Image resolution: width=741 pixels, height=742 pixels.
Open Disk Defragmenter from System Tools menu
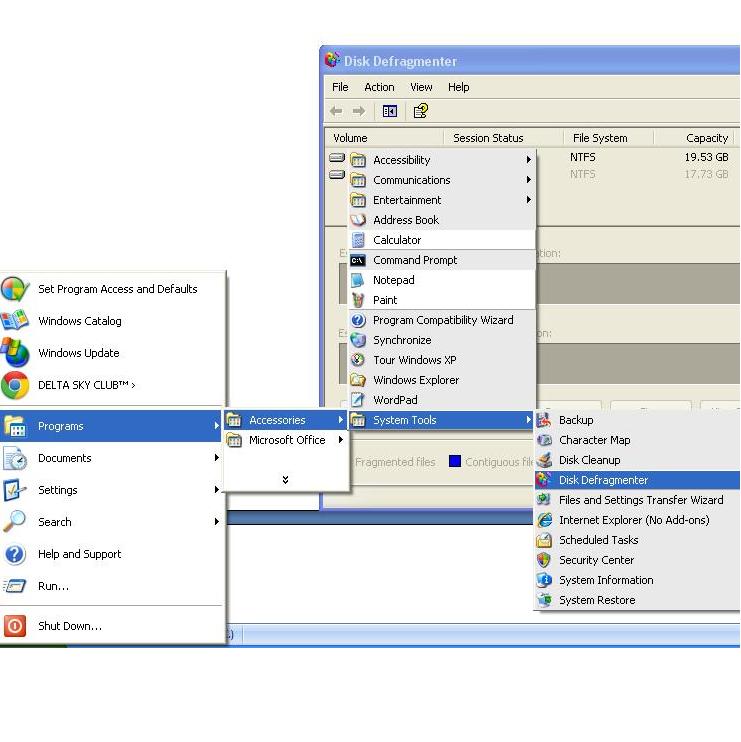(x=603, y=480)
